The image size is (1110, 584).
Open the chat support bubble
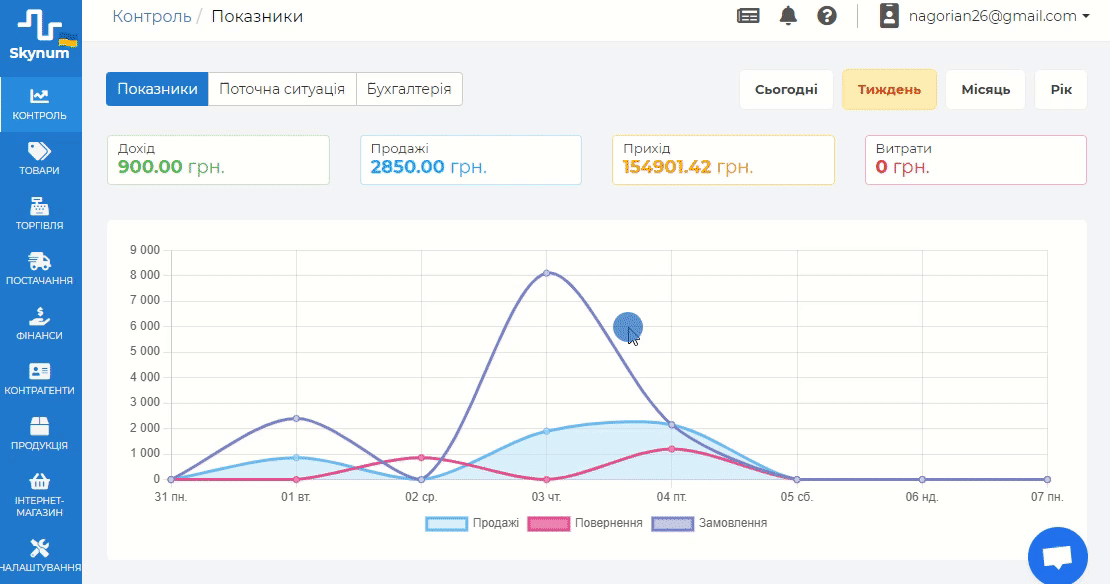point(1057,556)
